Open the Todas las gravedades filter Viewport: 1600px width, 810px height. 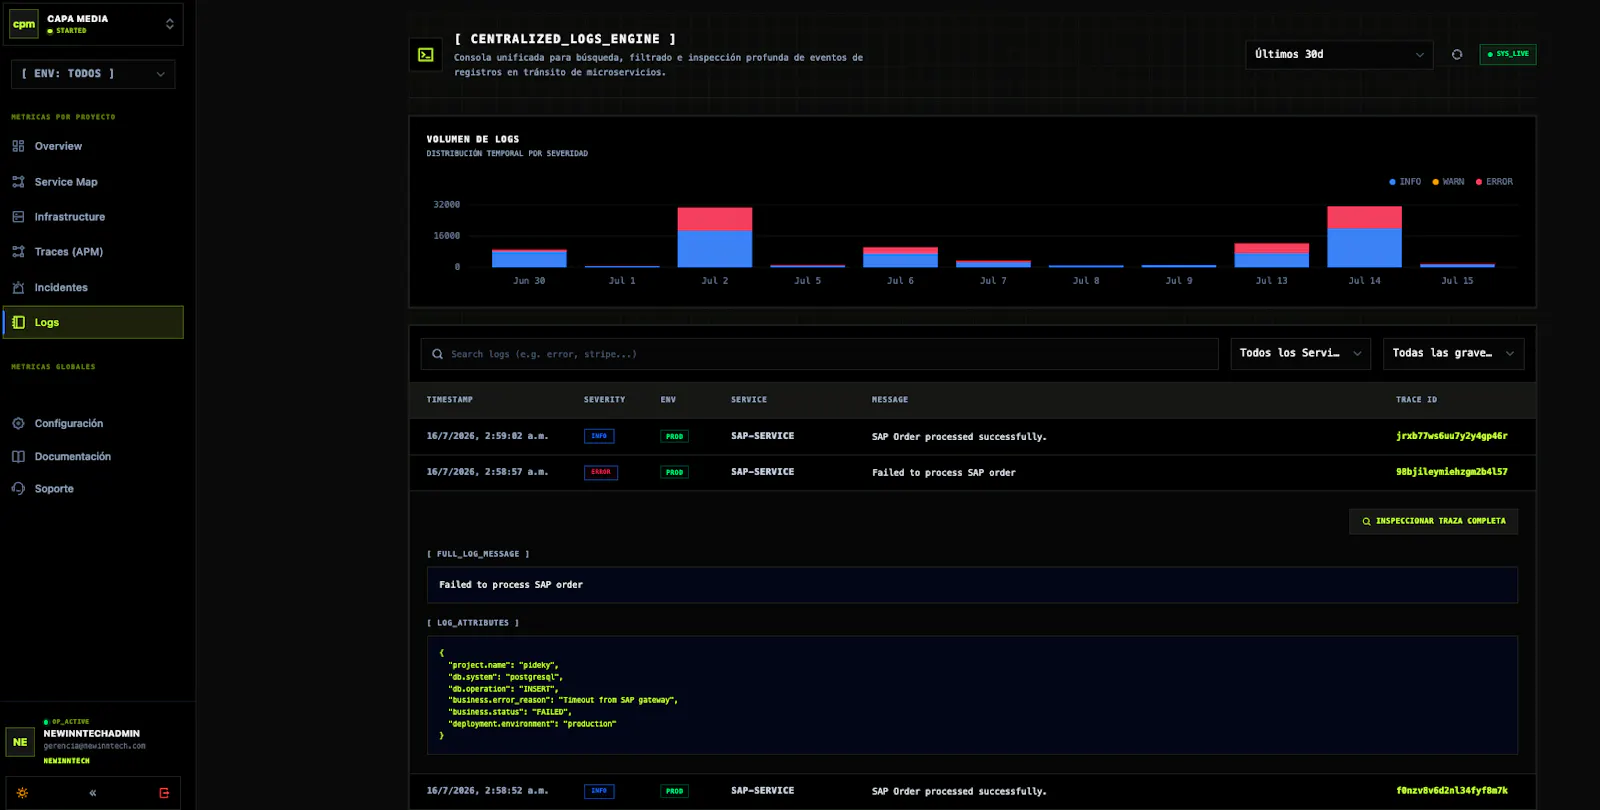pyautogui.click(x=1454, y=353)
